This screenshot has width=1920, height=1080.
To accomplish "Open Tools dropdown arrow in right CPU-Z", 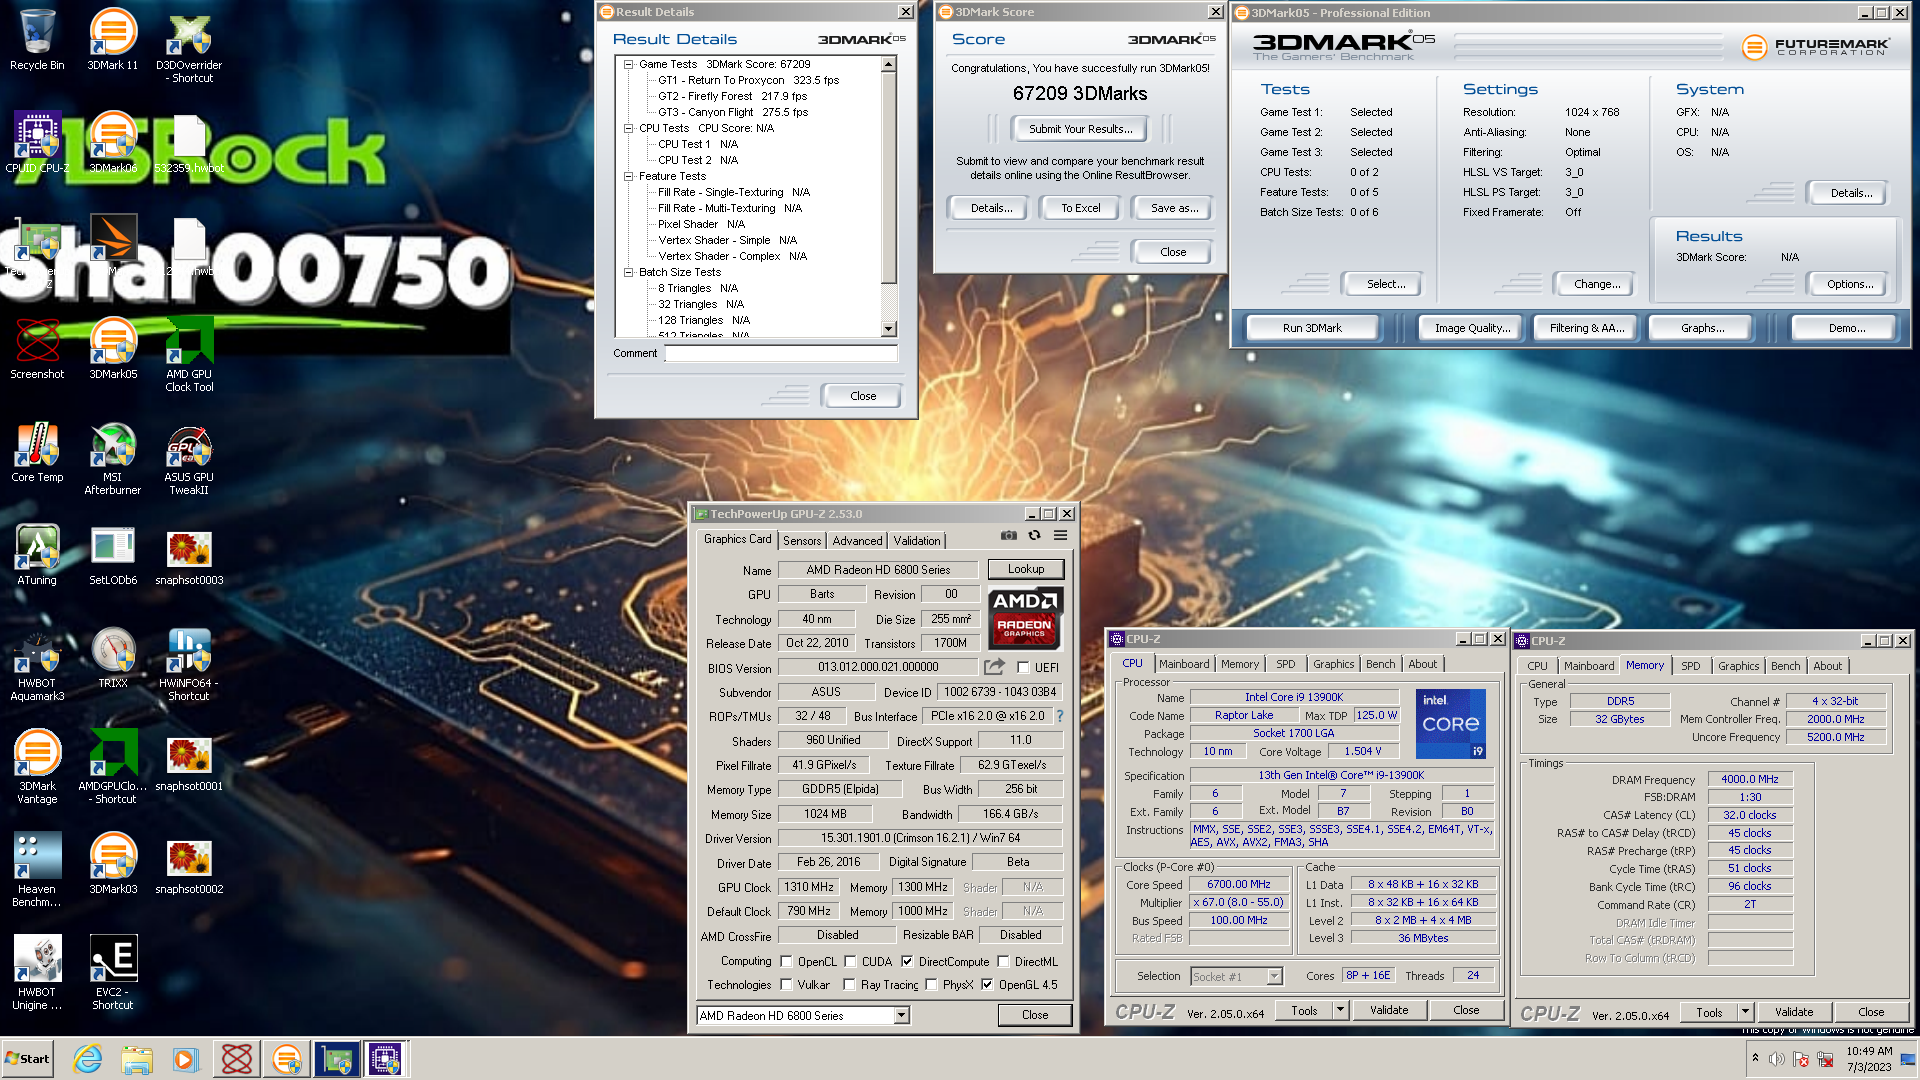I will (x=1745, y=1013).
